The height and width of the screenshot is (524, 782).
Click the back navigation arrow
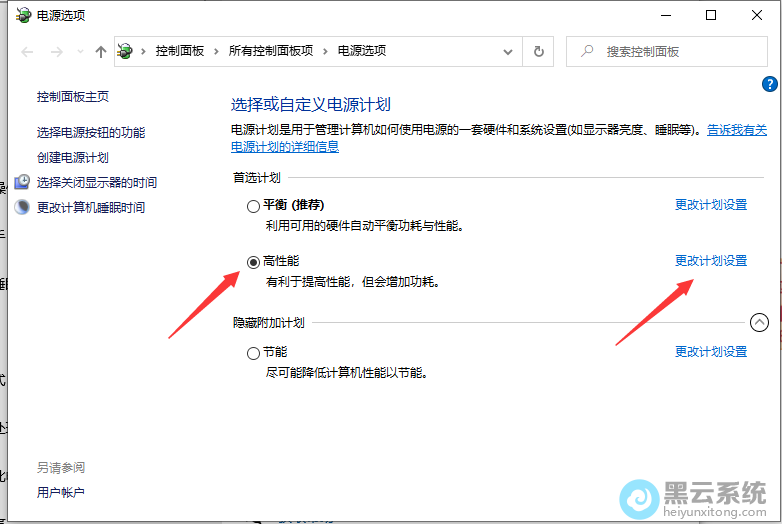(x=27, y=51)
